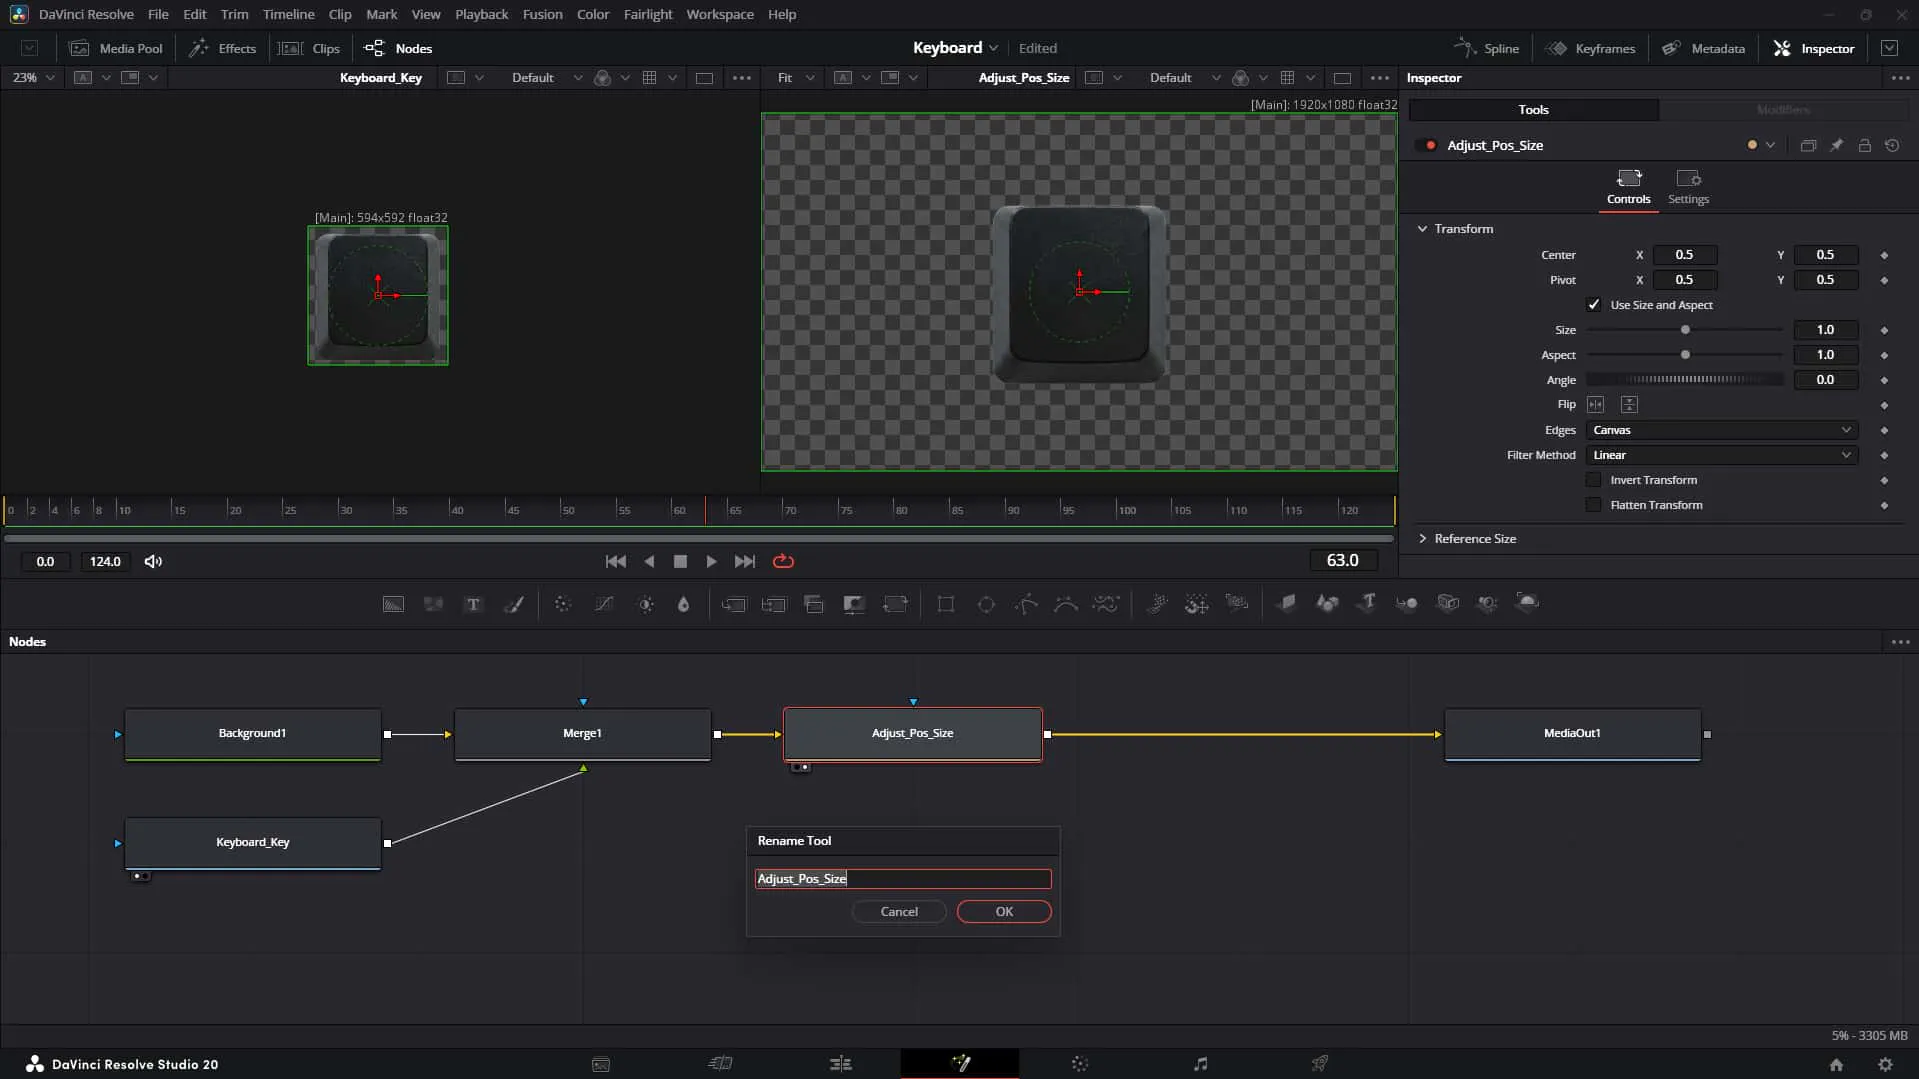Enable Invert Transform checkbox
This screenshot has height=1079, width=1919.
point(1594,480)
